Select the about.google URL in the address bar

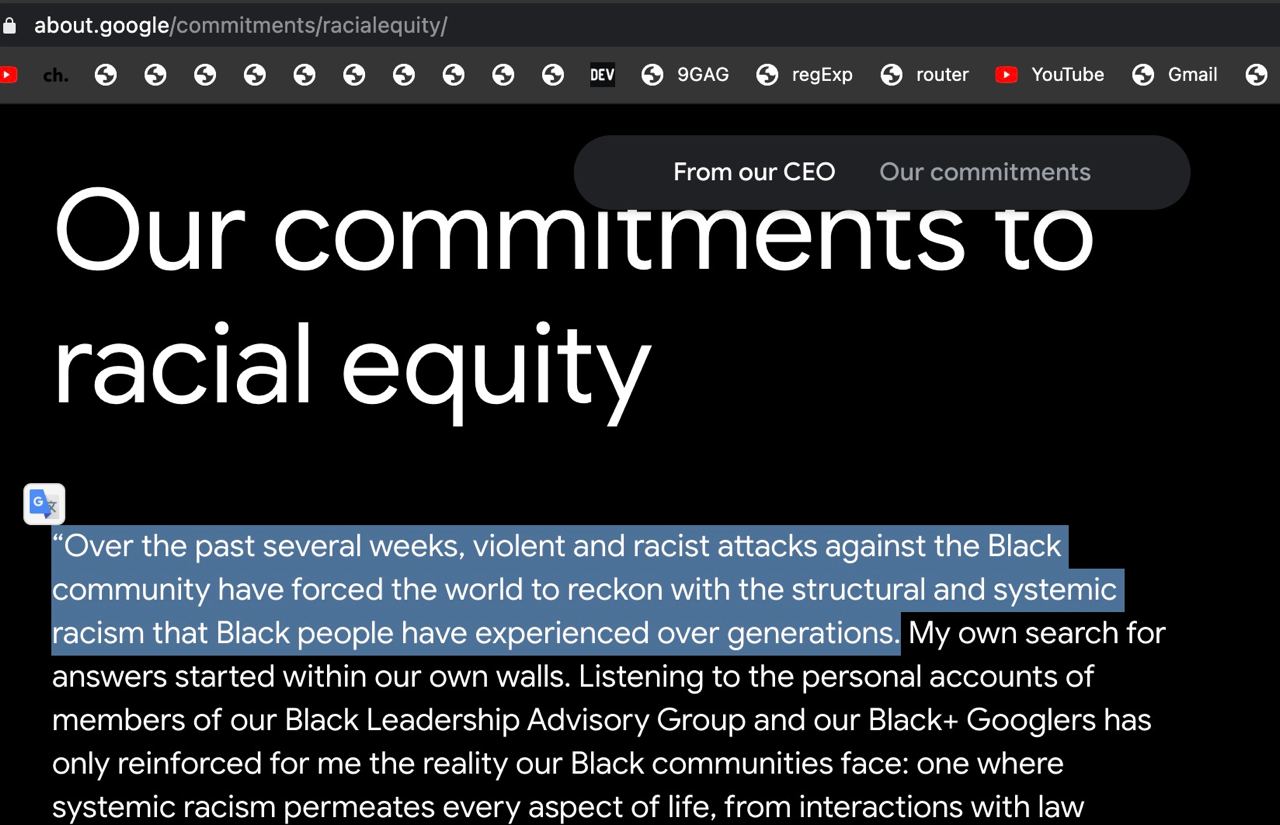pyautogui.click(x=240, y=26)
